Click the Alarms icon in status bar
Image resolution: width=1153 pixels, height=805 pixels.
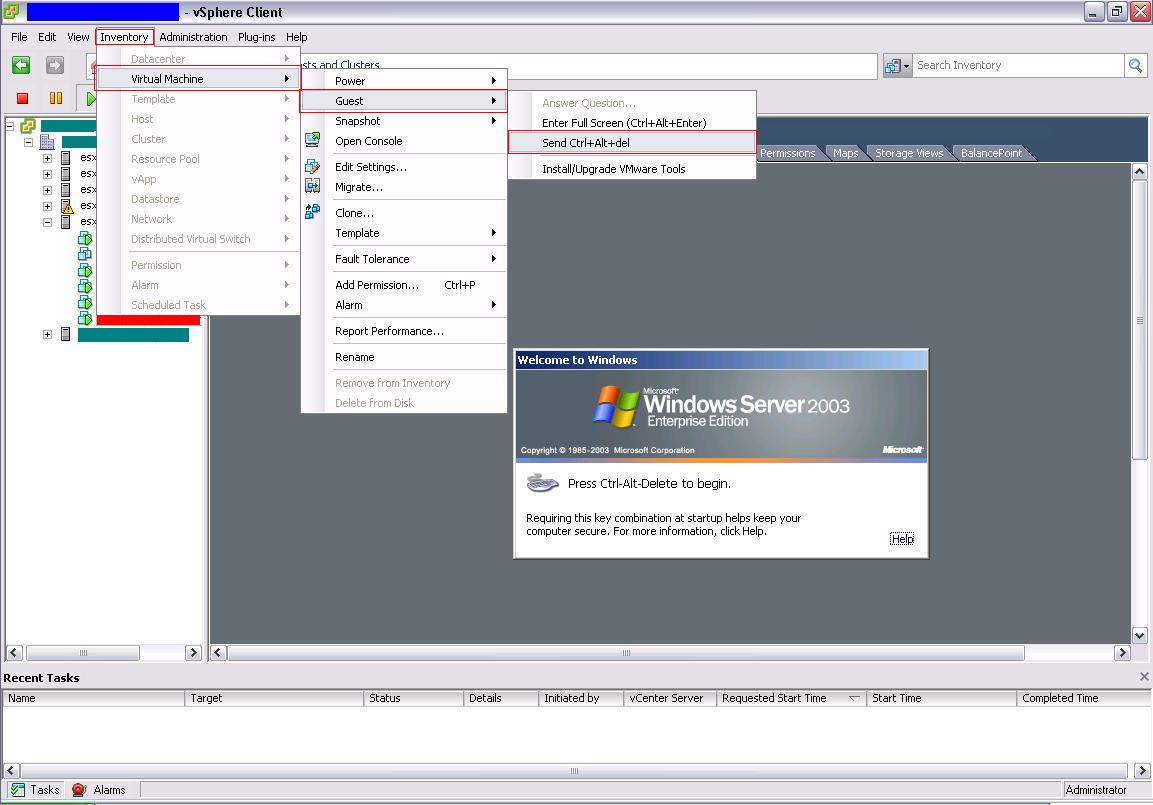click(79, 790)
